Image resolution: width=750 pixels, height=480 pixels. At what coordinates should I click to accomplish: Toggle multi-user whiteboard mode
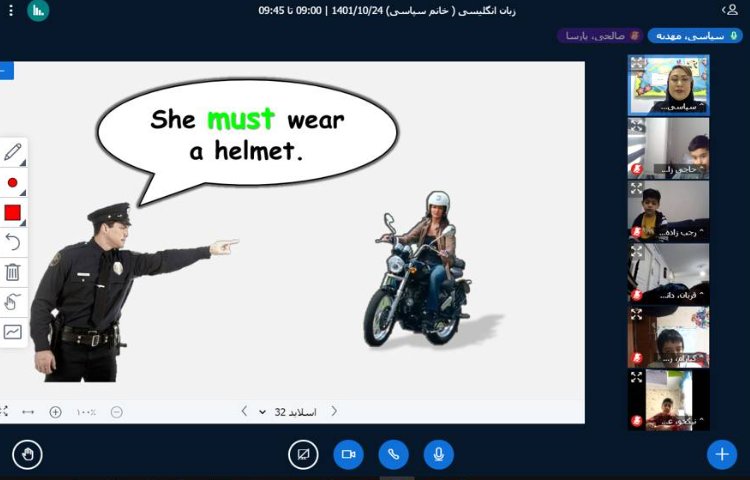(13, 332)
